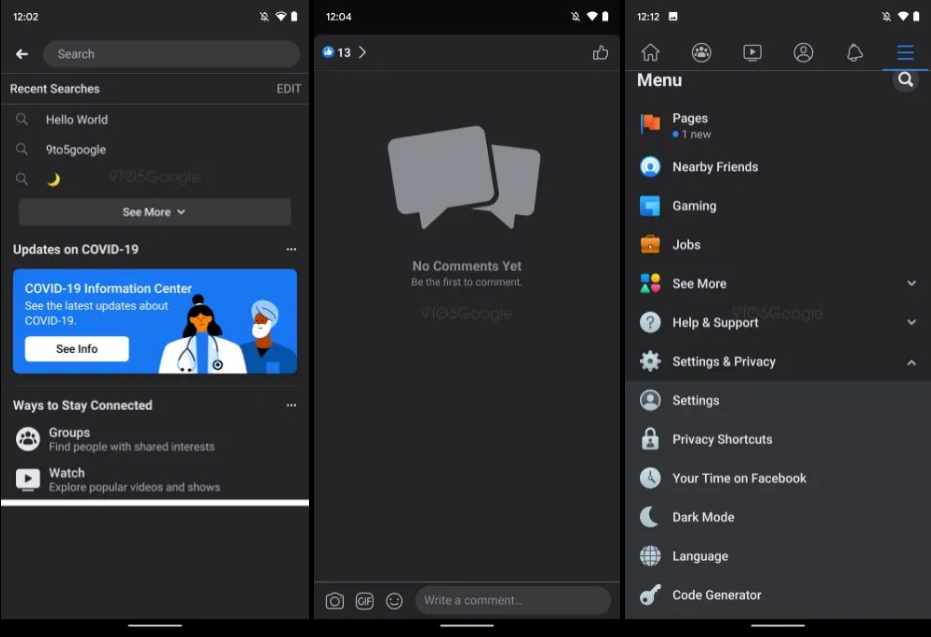Select the hamburger Menu tab

(x=905, y=53)
